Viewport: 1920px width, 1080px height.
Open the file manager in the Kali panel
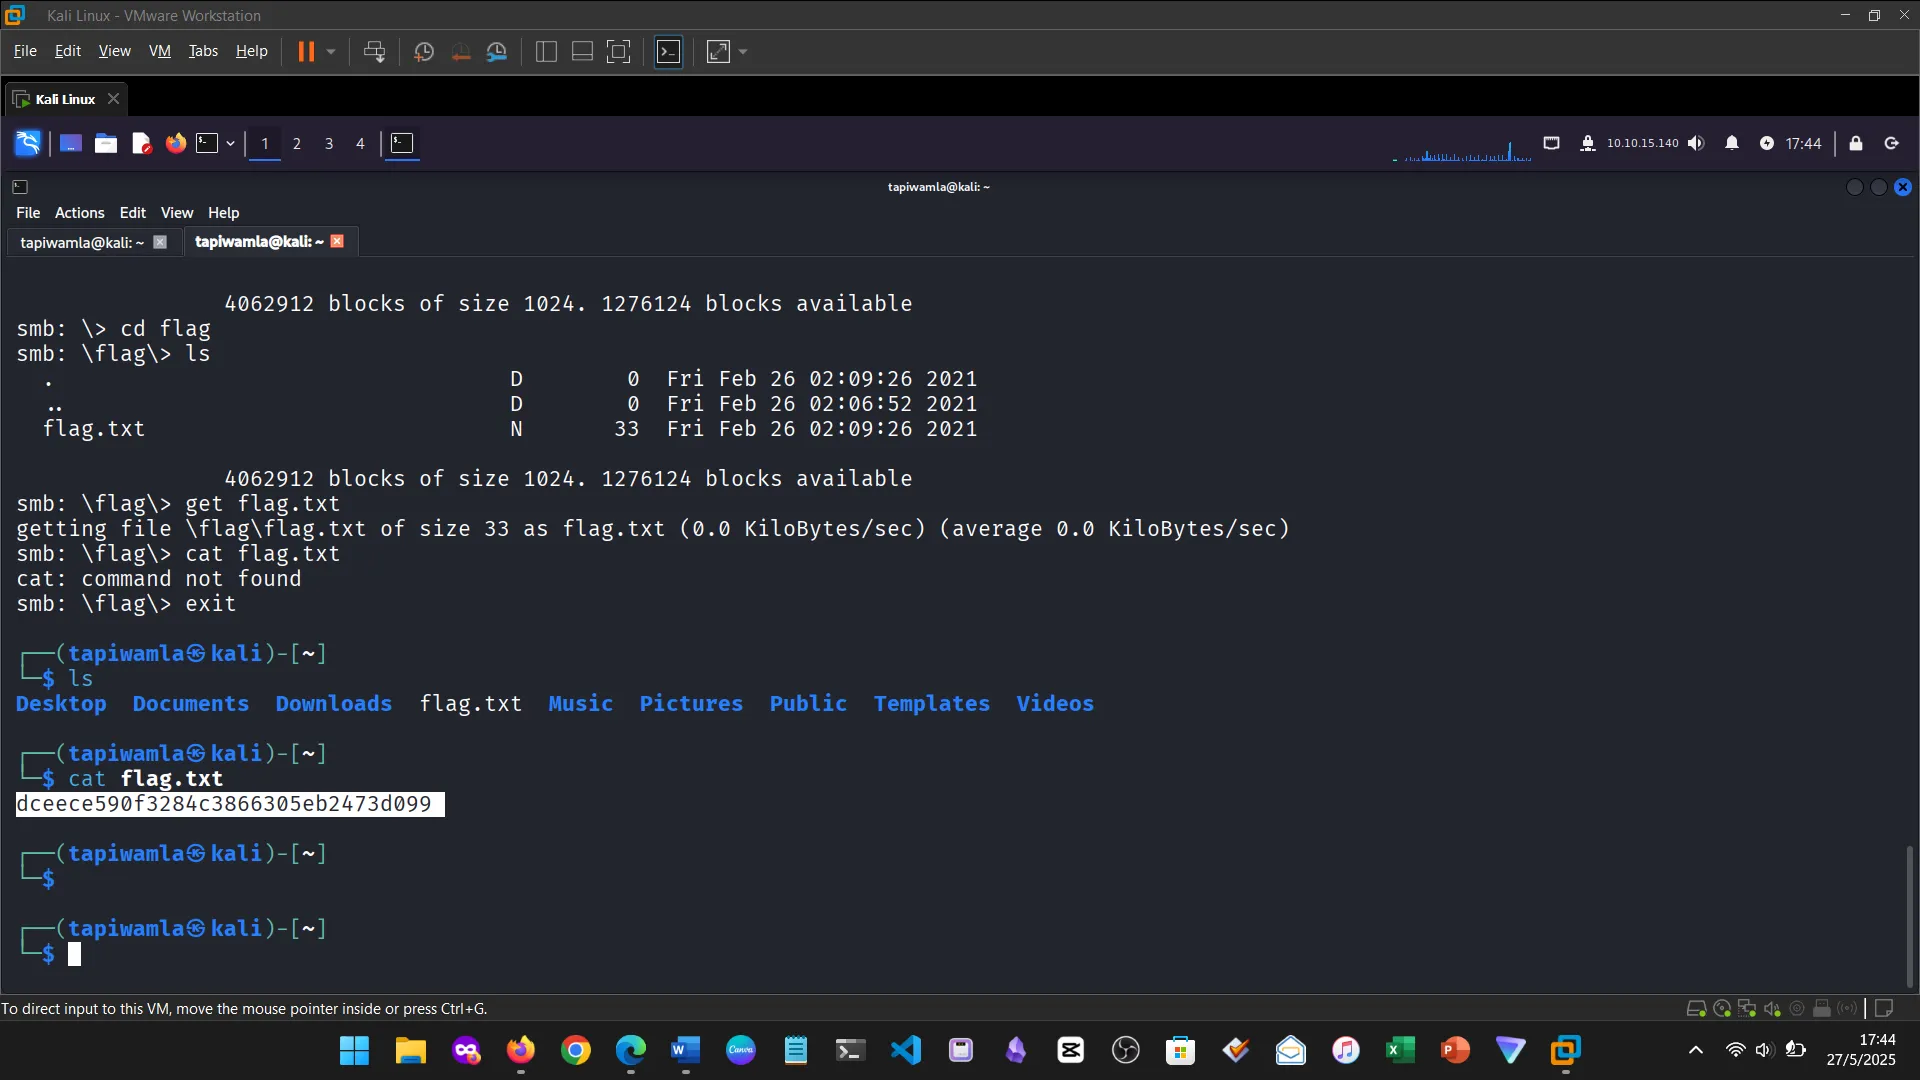click(105, 143)
